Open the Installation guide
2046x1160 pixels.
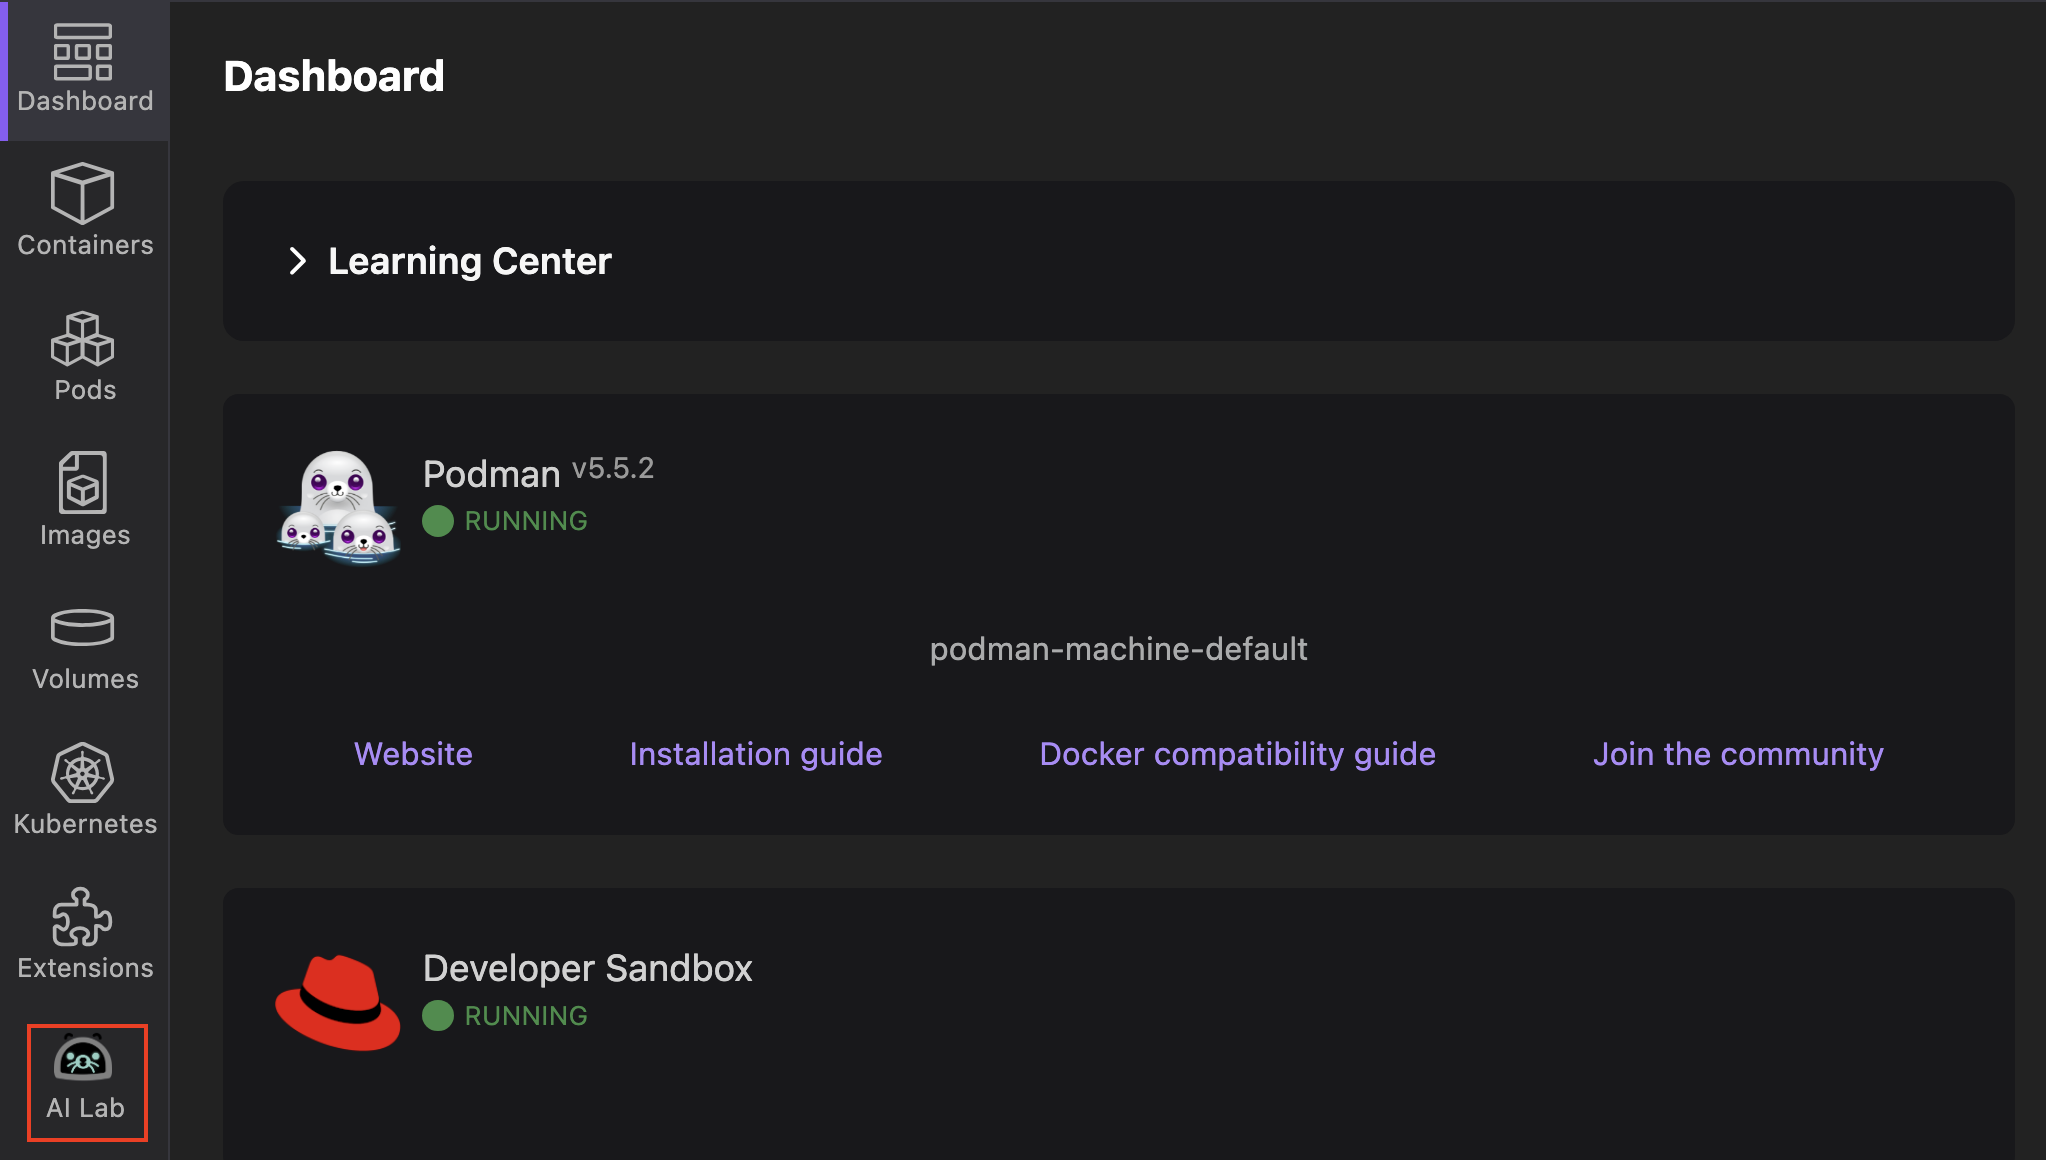[x=755, y=754]
